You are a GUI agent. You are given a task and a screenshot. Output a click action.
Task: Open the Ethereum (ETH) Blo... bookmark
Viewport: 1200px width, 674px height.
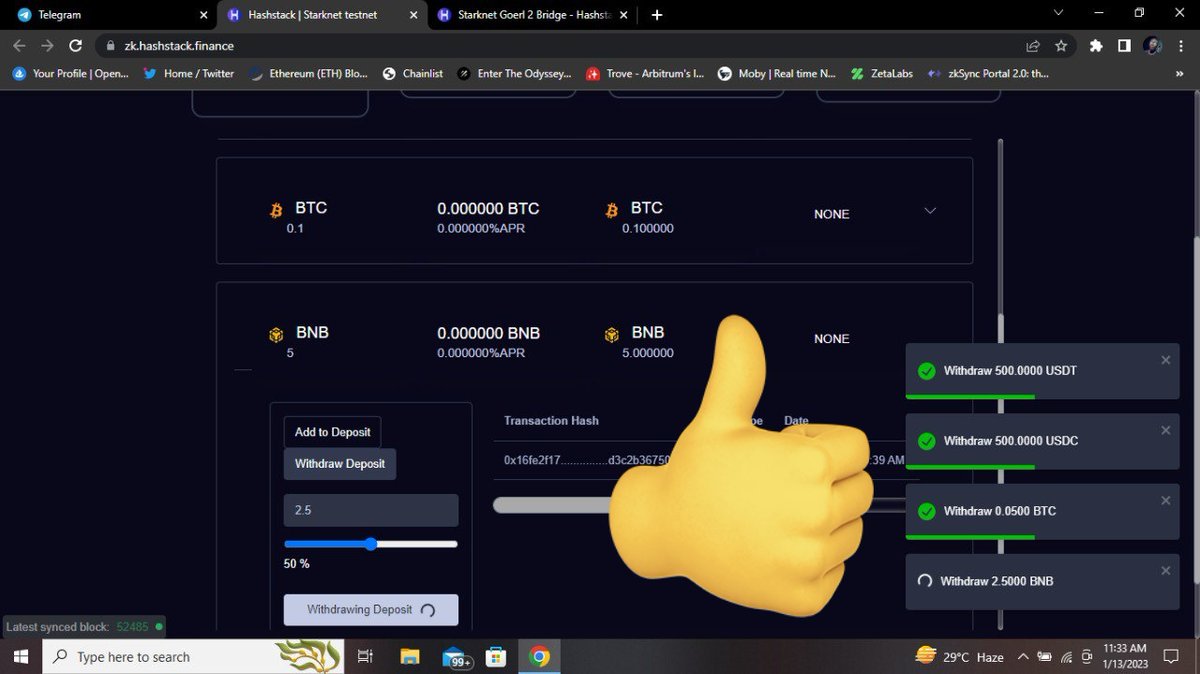pyautogui.click(x=309, y=73)
